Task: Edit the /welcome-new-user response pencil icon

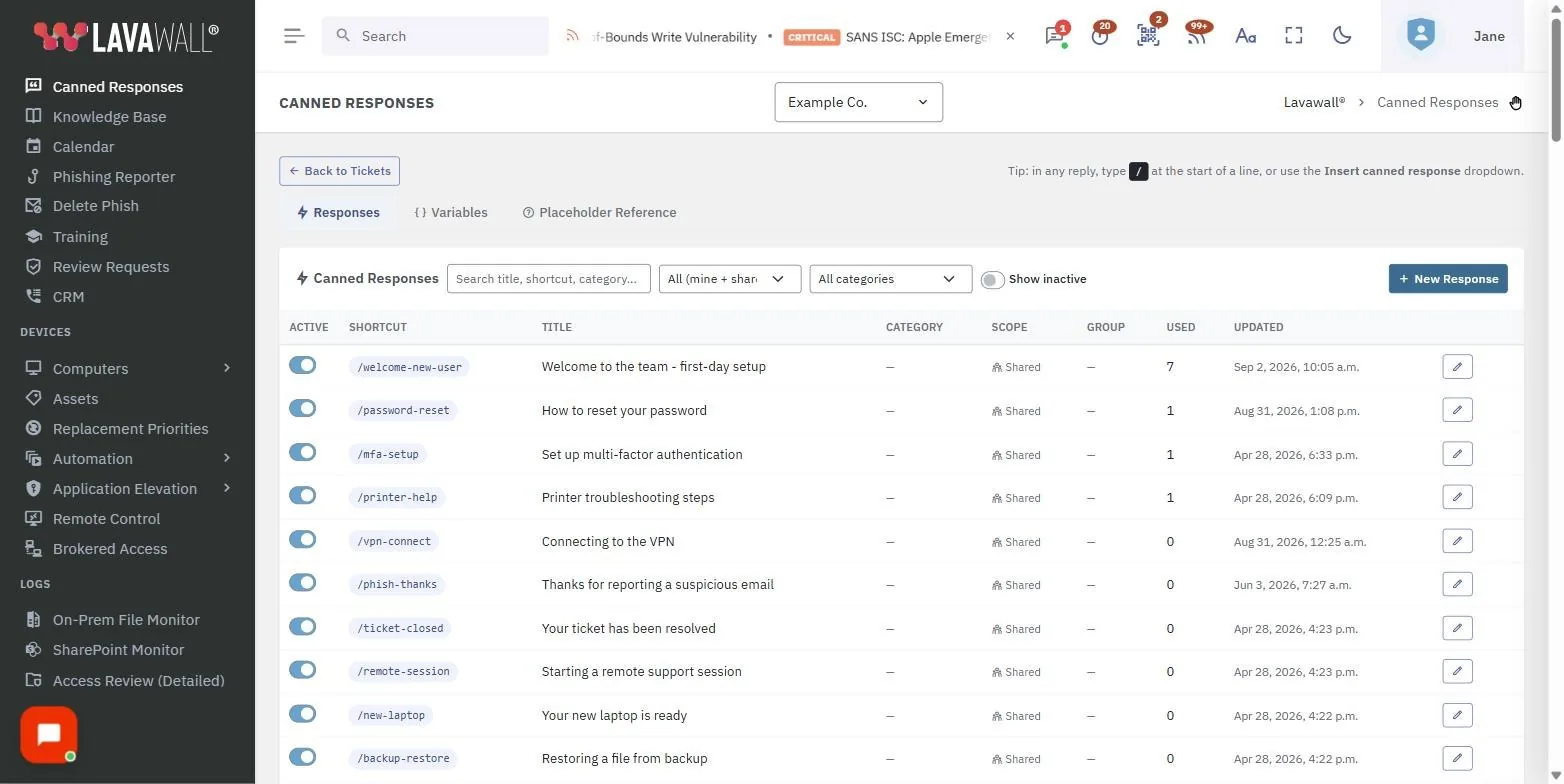Action: [x=1457, y=367]
